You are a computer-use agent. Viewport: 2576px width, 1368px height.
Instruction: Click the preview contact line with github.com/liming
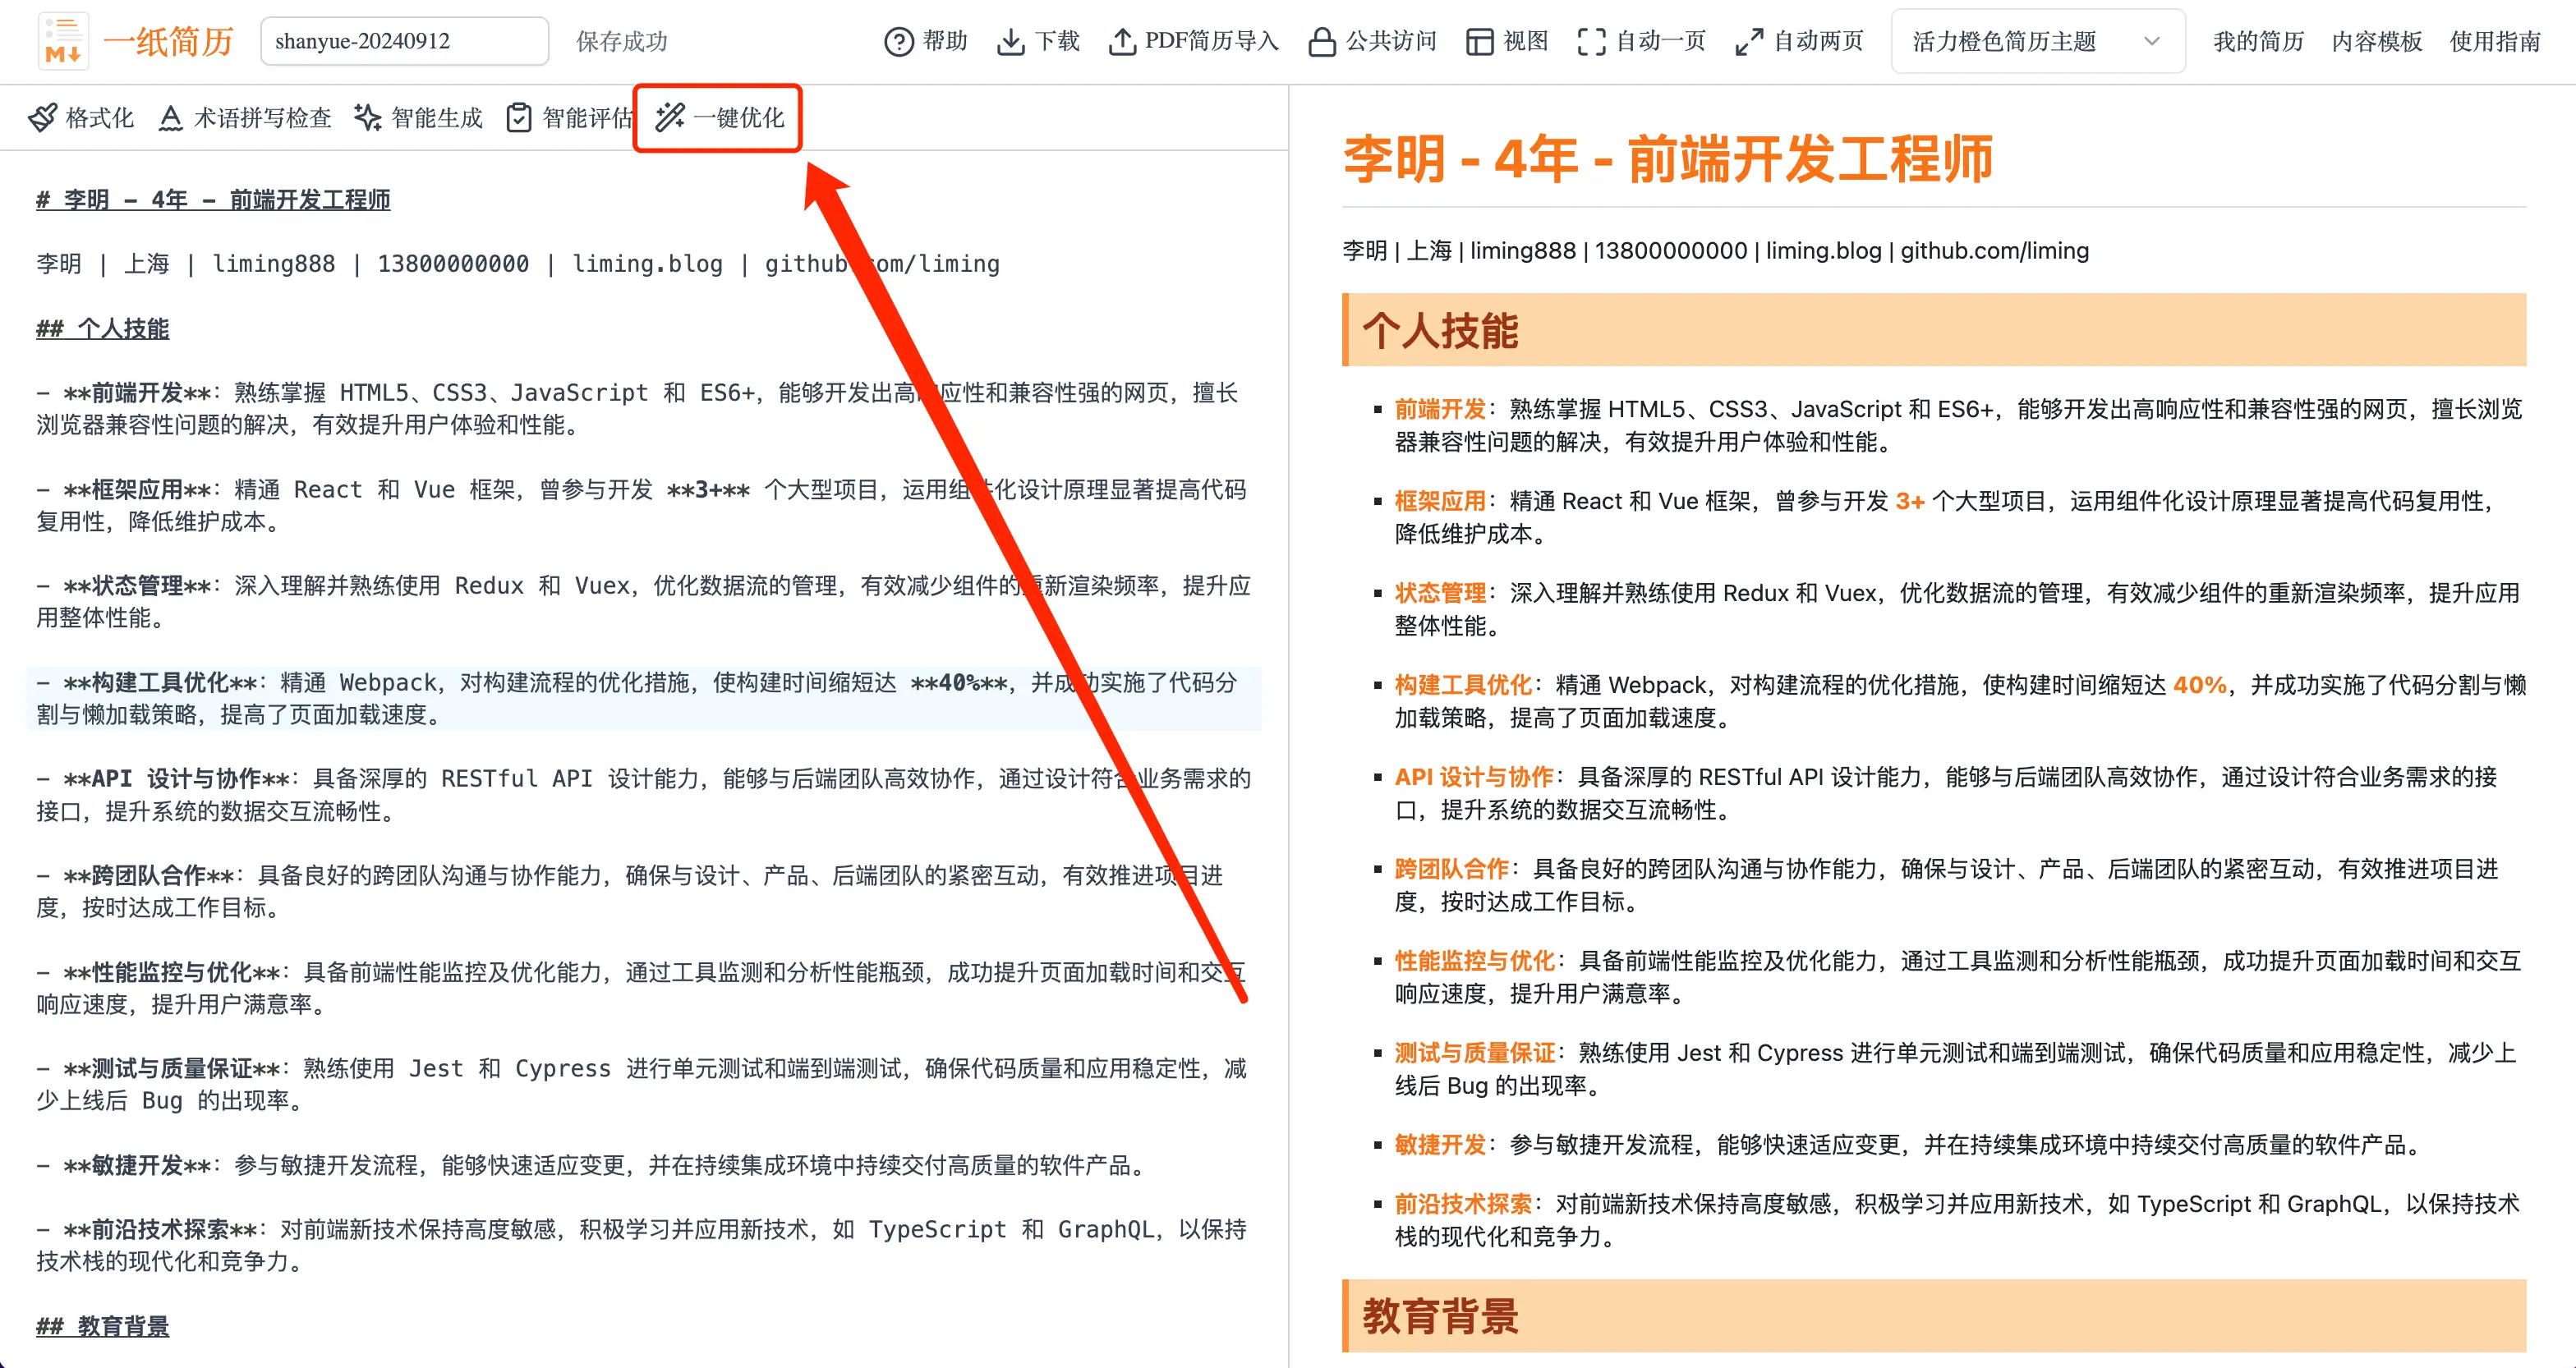pos(1715,250)
